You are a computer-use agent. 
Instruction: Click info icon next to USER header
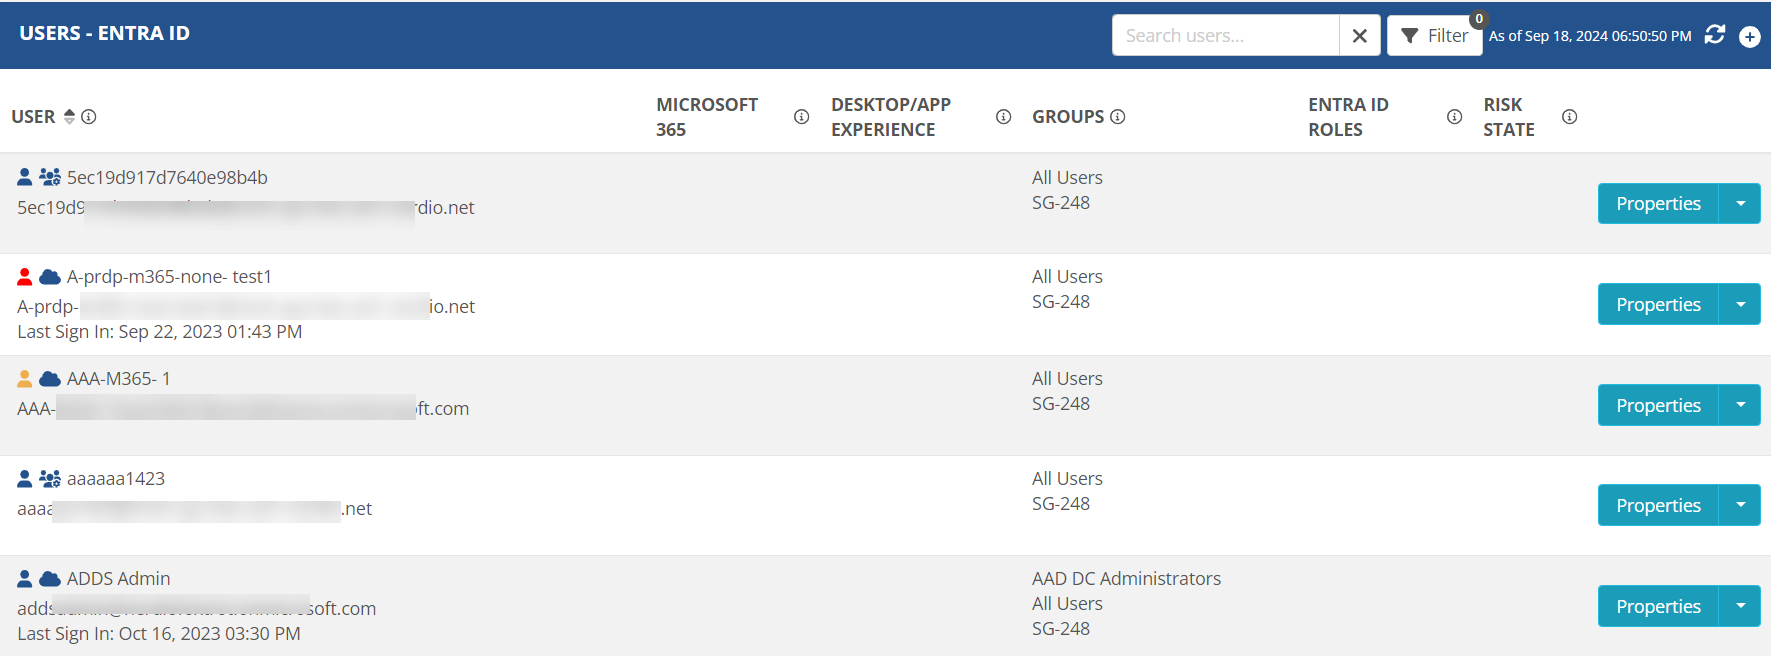click(89, 116)
